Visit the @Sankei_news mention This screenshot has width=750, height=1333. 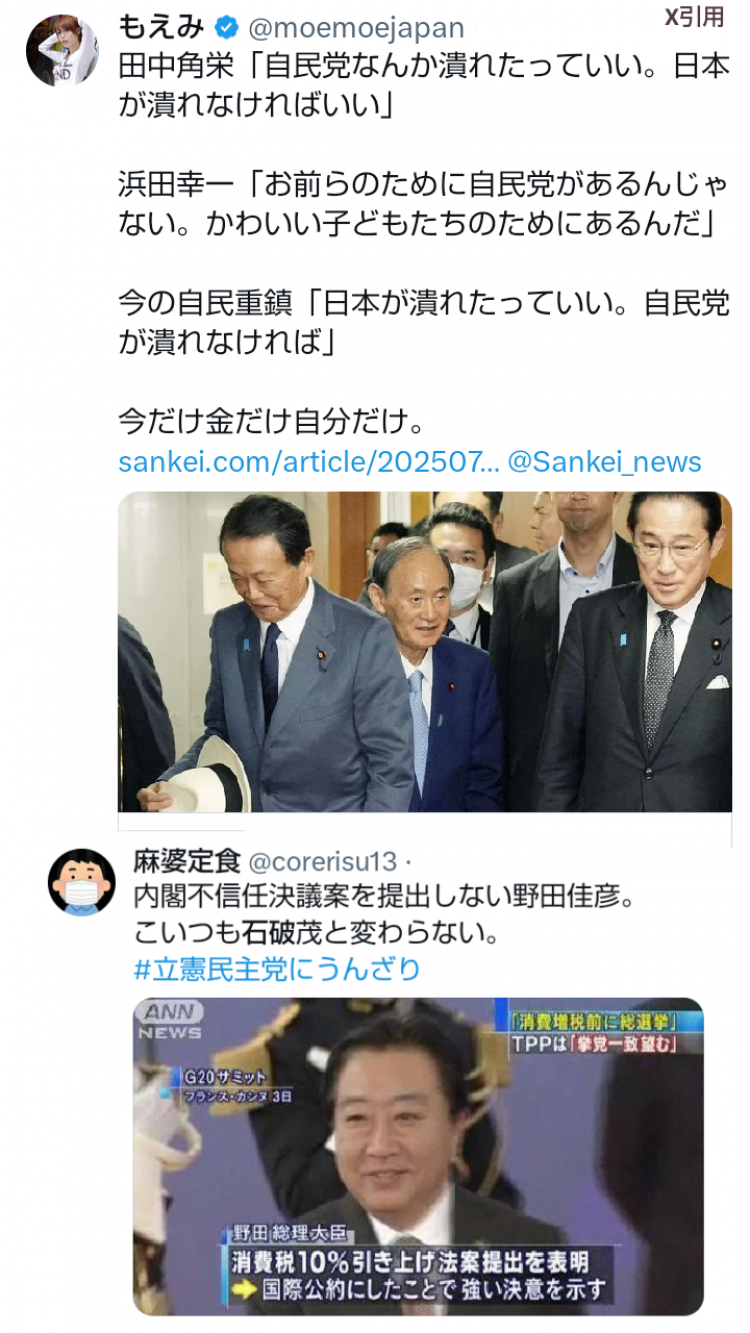click(x=605, y=462)
